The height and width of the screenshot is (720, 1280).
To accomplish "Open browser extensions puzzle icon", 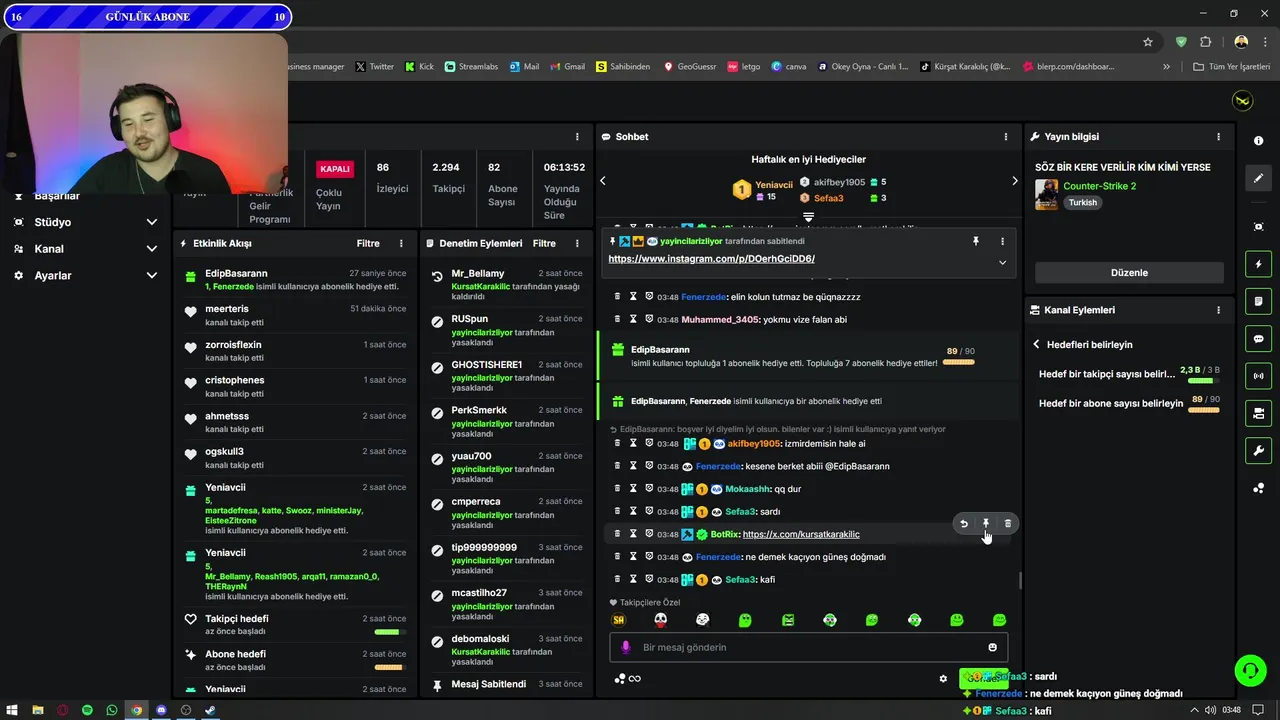I will [x=1205, y=41].
